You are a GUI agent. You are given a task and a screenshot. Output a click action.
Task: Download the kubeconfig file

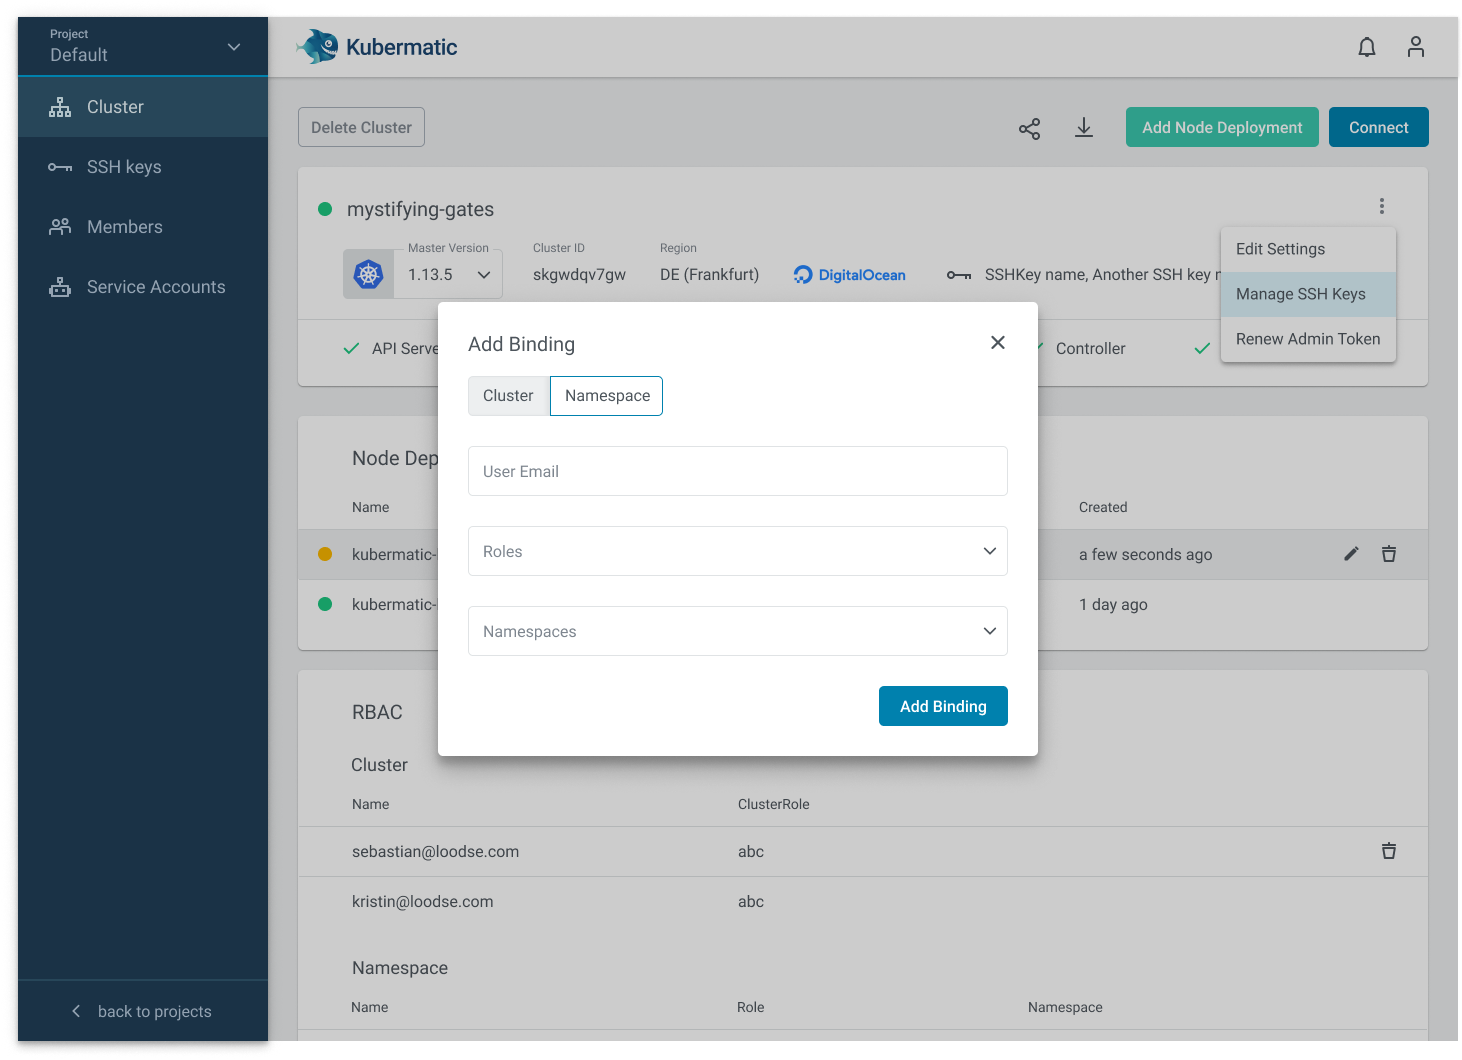tap(1083, 128)
